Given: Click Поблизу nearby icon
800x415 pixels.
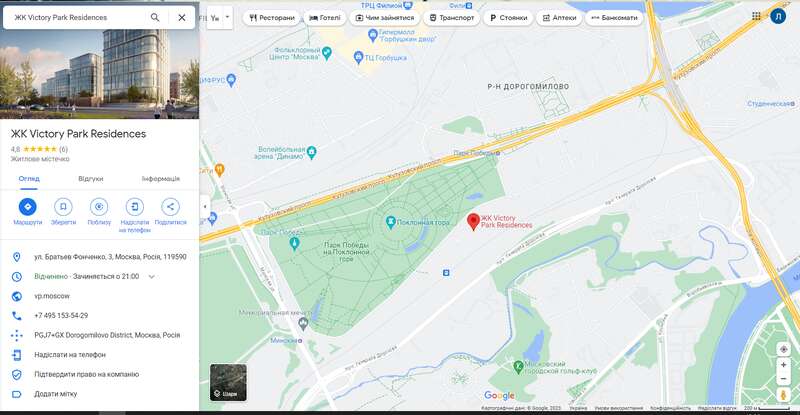Looking at the screenshot, I should [x=99, y=207].
